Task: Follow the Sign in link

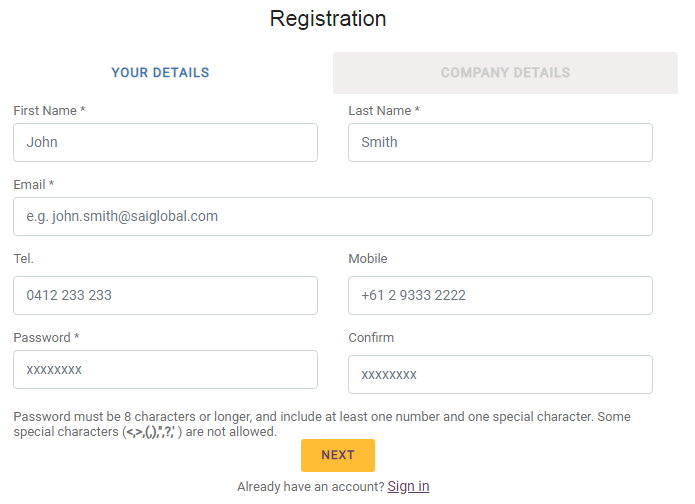Action: 408,487
